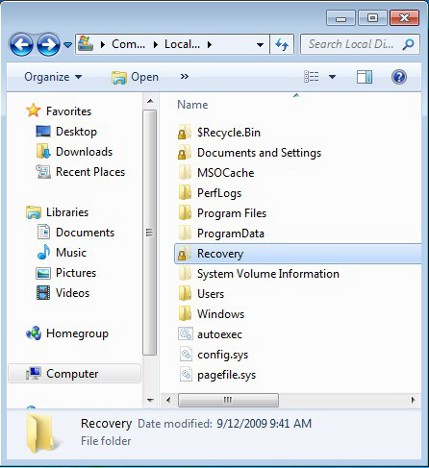Select Computer in the navigation pane
The image size is (429, 468).
[x=74, y=374]
